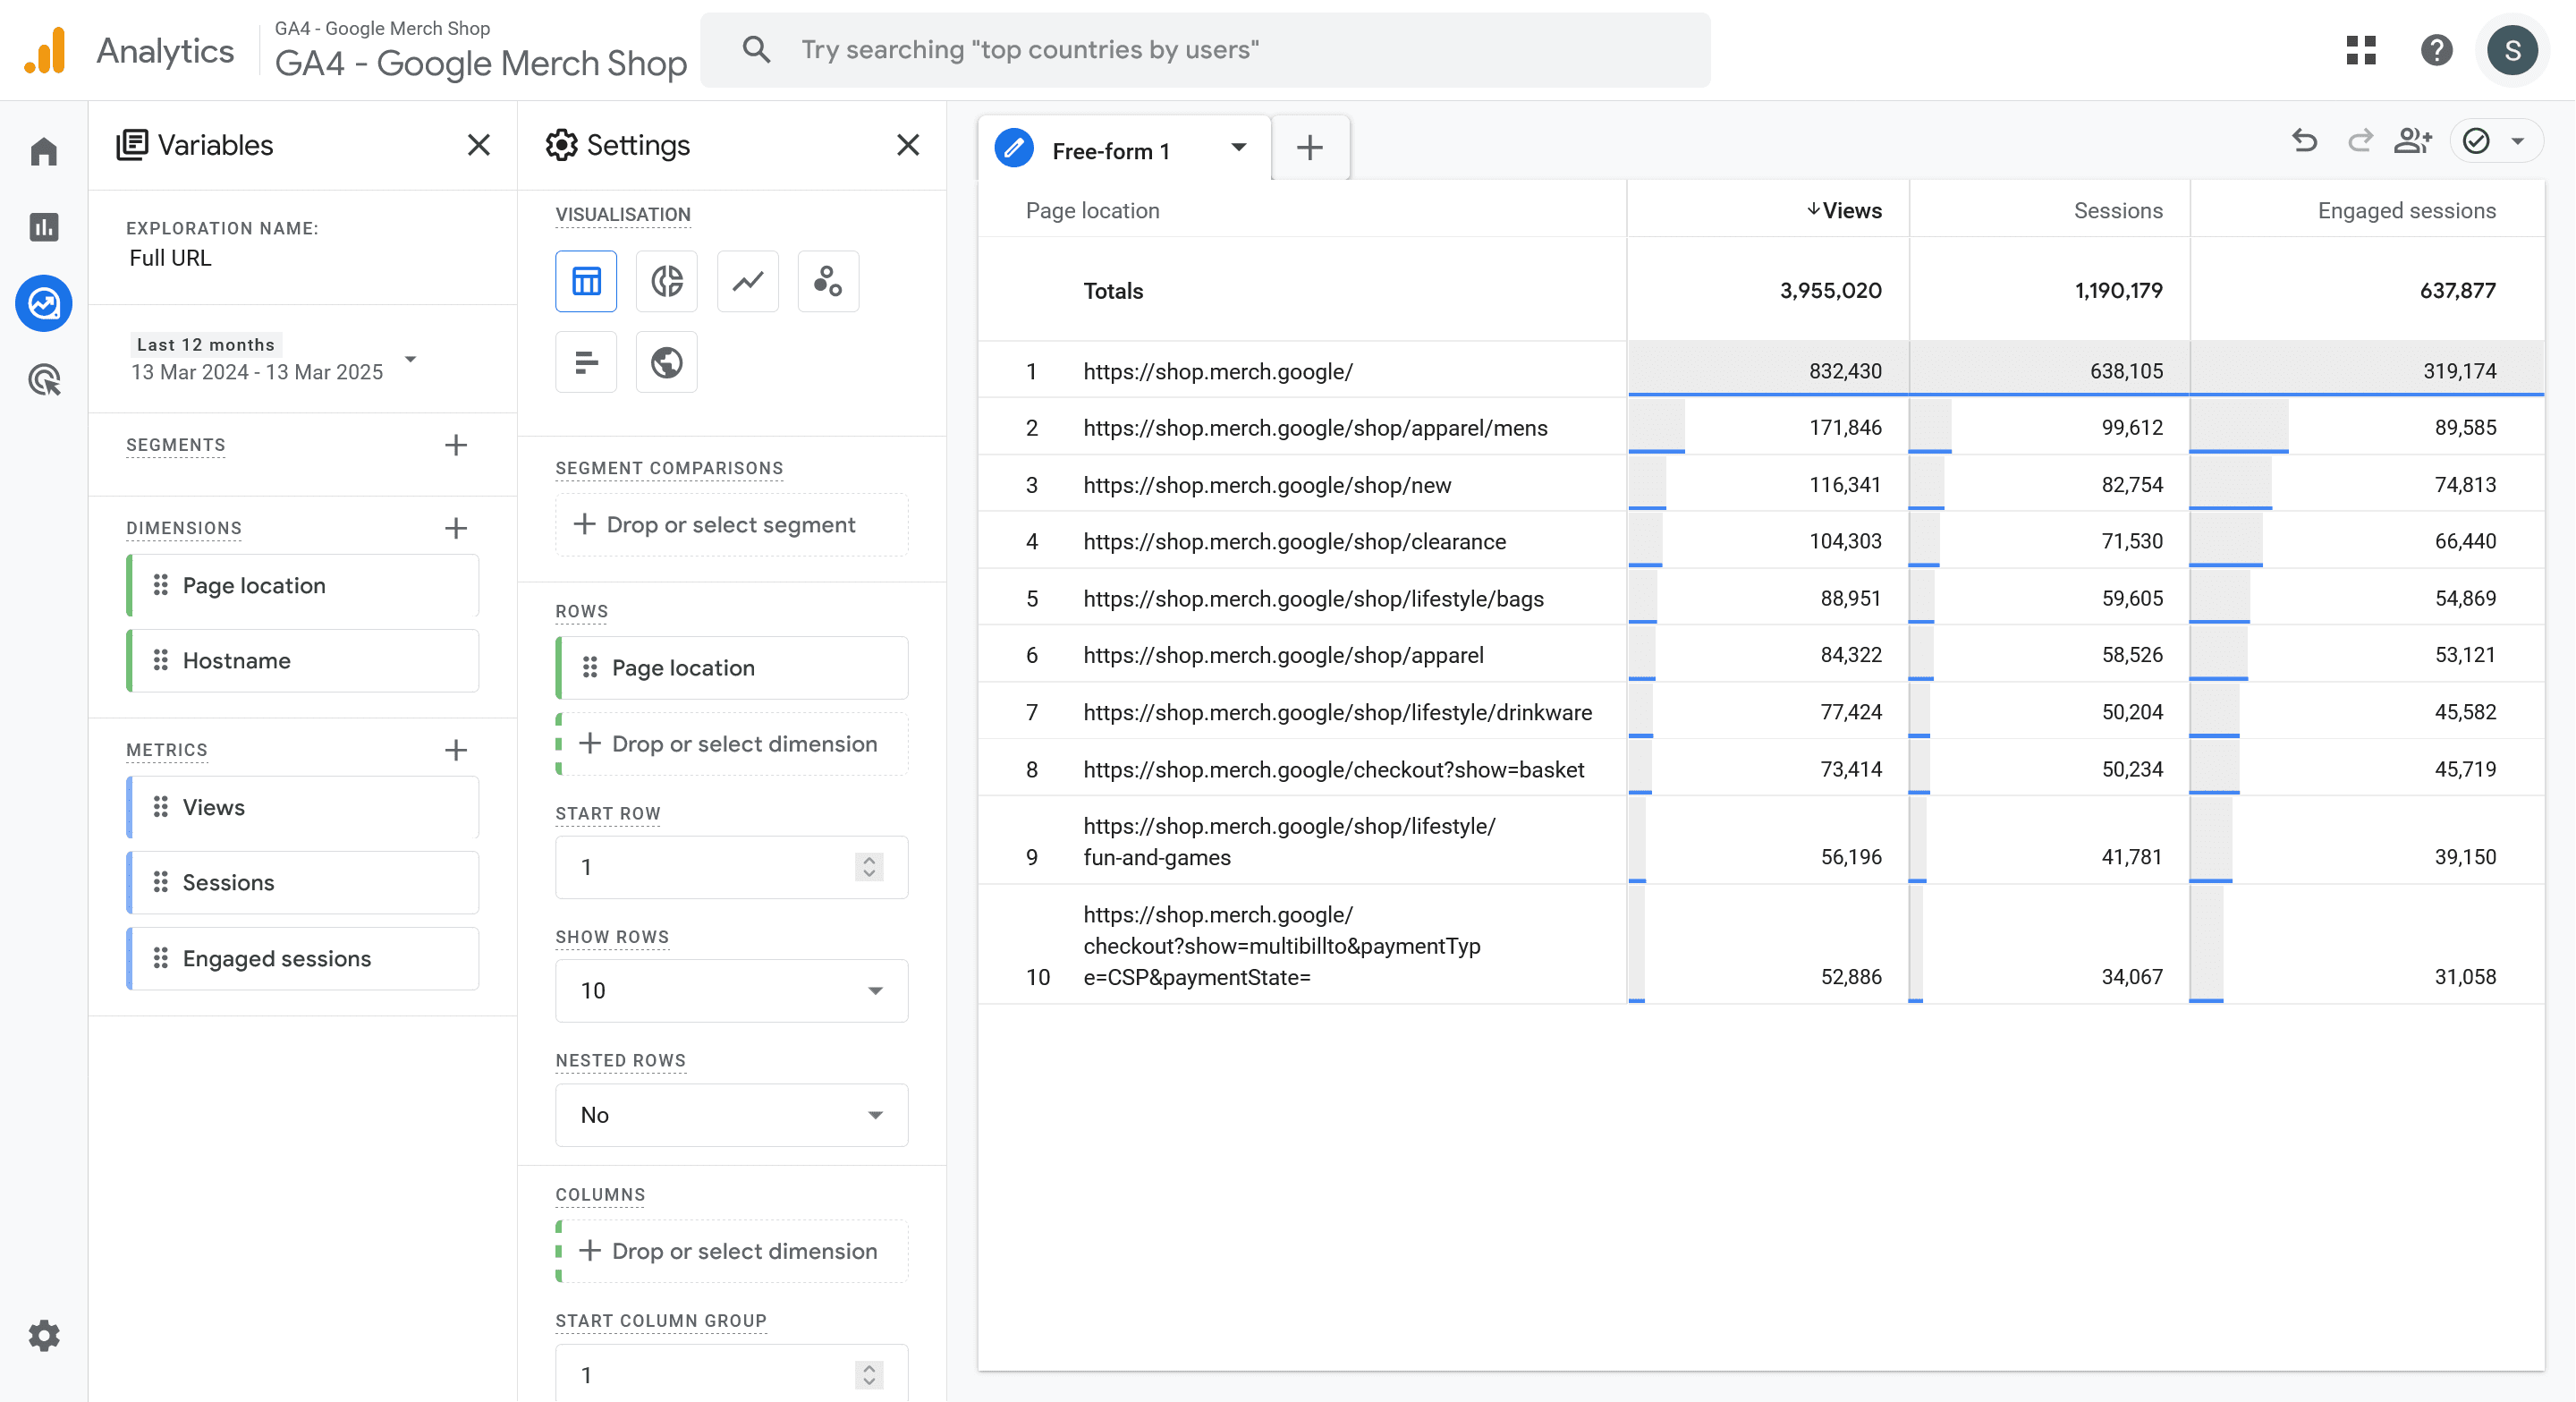Click the Redo arrow icon
Screen dimensions: 2576x1402
click(x=2360, y=141)
